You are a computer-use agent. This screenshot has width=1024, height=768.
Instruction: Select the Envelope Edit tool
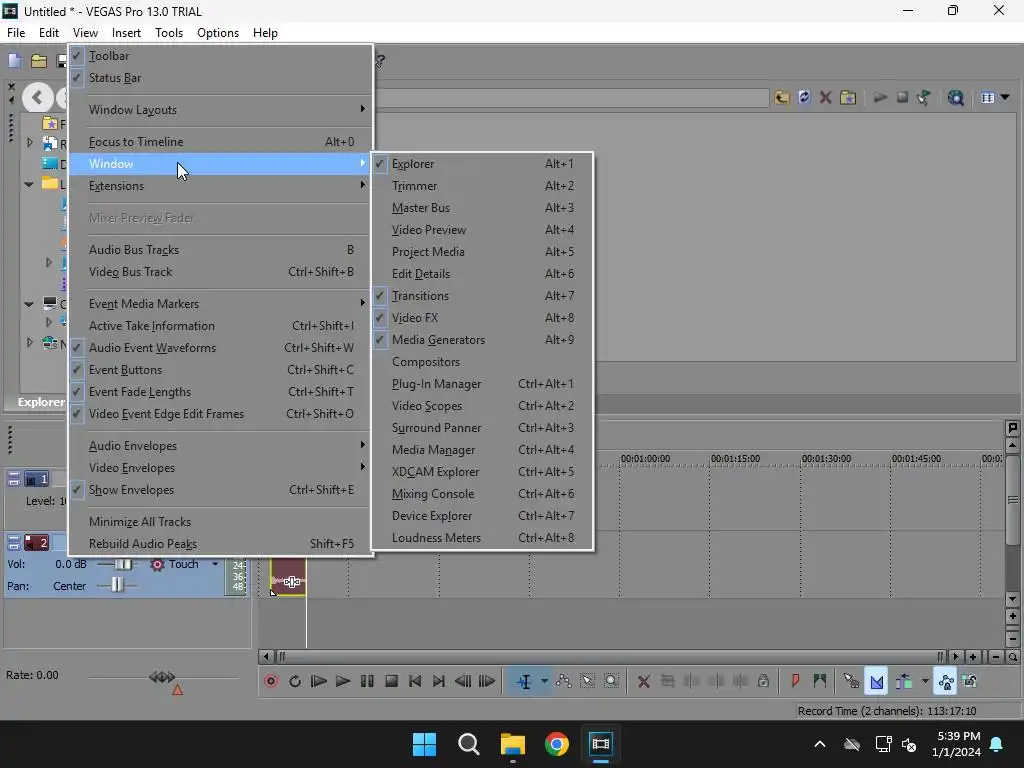pyautogui.click(x=564, y=681)
